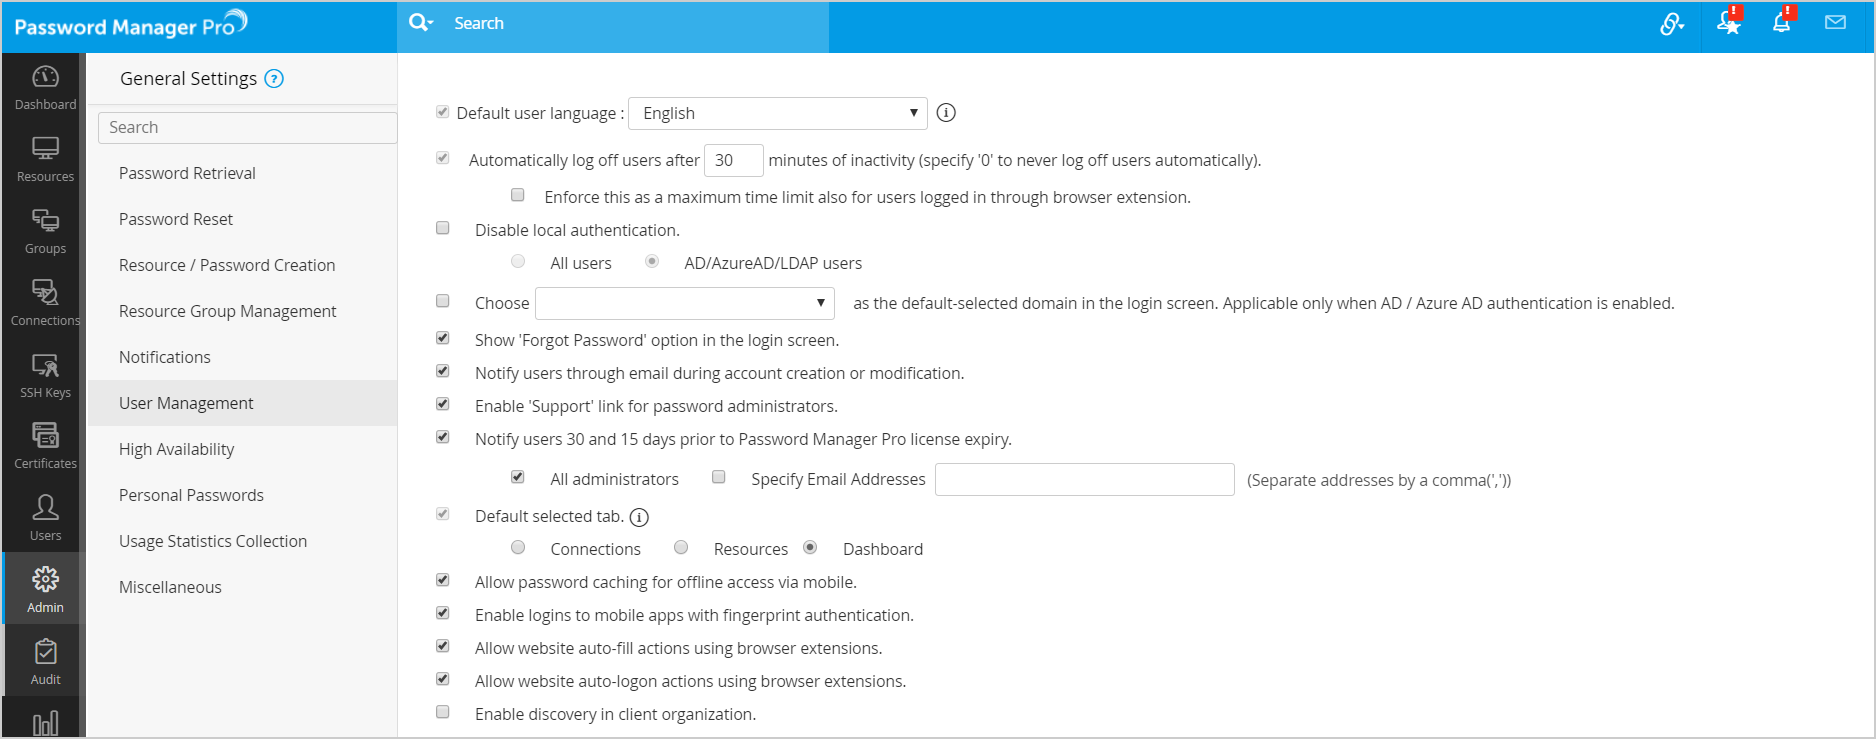Open Password Retrieval settings

(187, 173)
